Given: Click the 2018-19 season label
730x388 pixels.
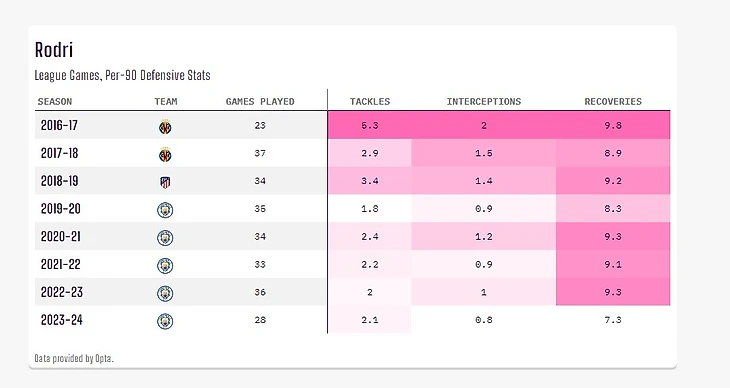Looking at the screenshot, I should click(60, 181).
